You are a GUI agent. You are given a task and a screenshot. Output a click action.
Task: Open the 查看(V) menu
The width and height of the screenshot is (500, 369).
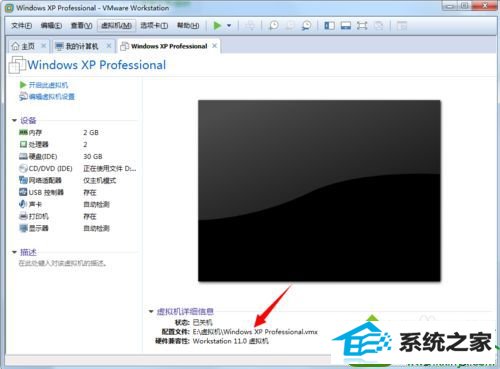(81, 25)
